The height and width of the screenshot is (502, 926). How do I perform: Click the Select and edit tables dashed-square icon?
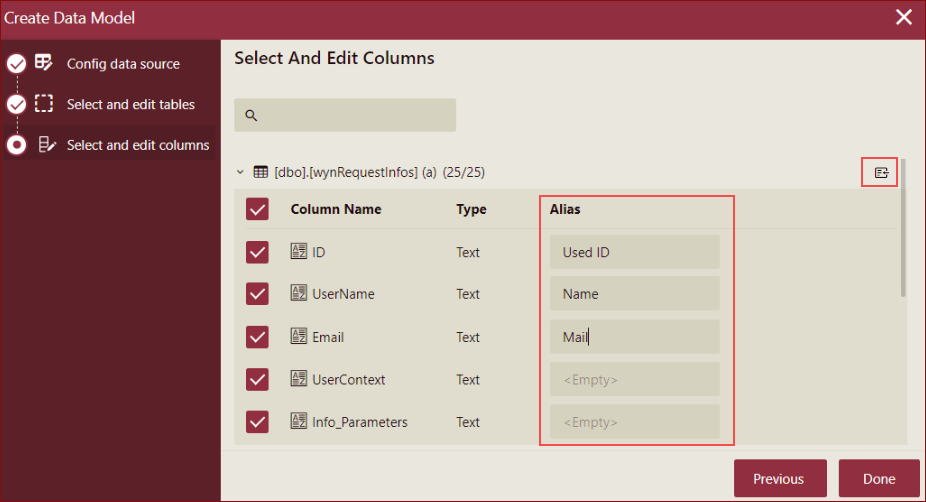point(44,103)
